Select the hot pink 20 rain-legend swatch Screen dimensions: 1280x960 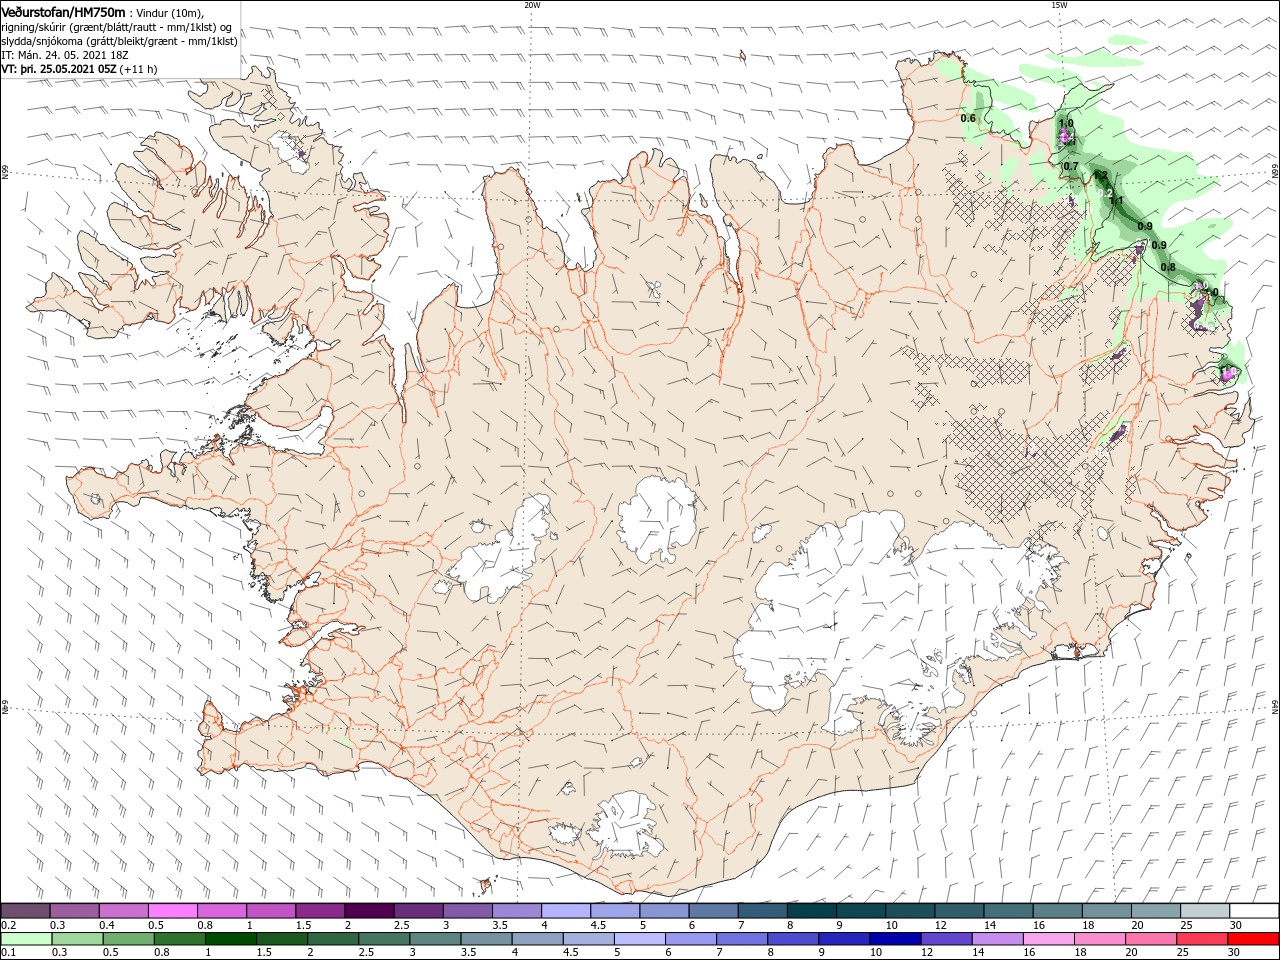coord(1150,939)
